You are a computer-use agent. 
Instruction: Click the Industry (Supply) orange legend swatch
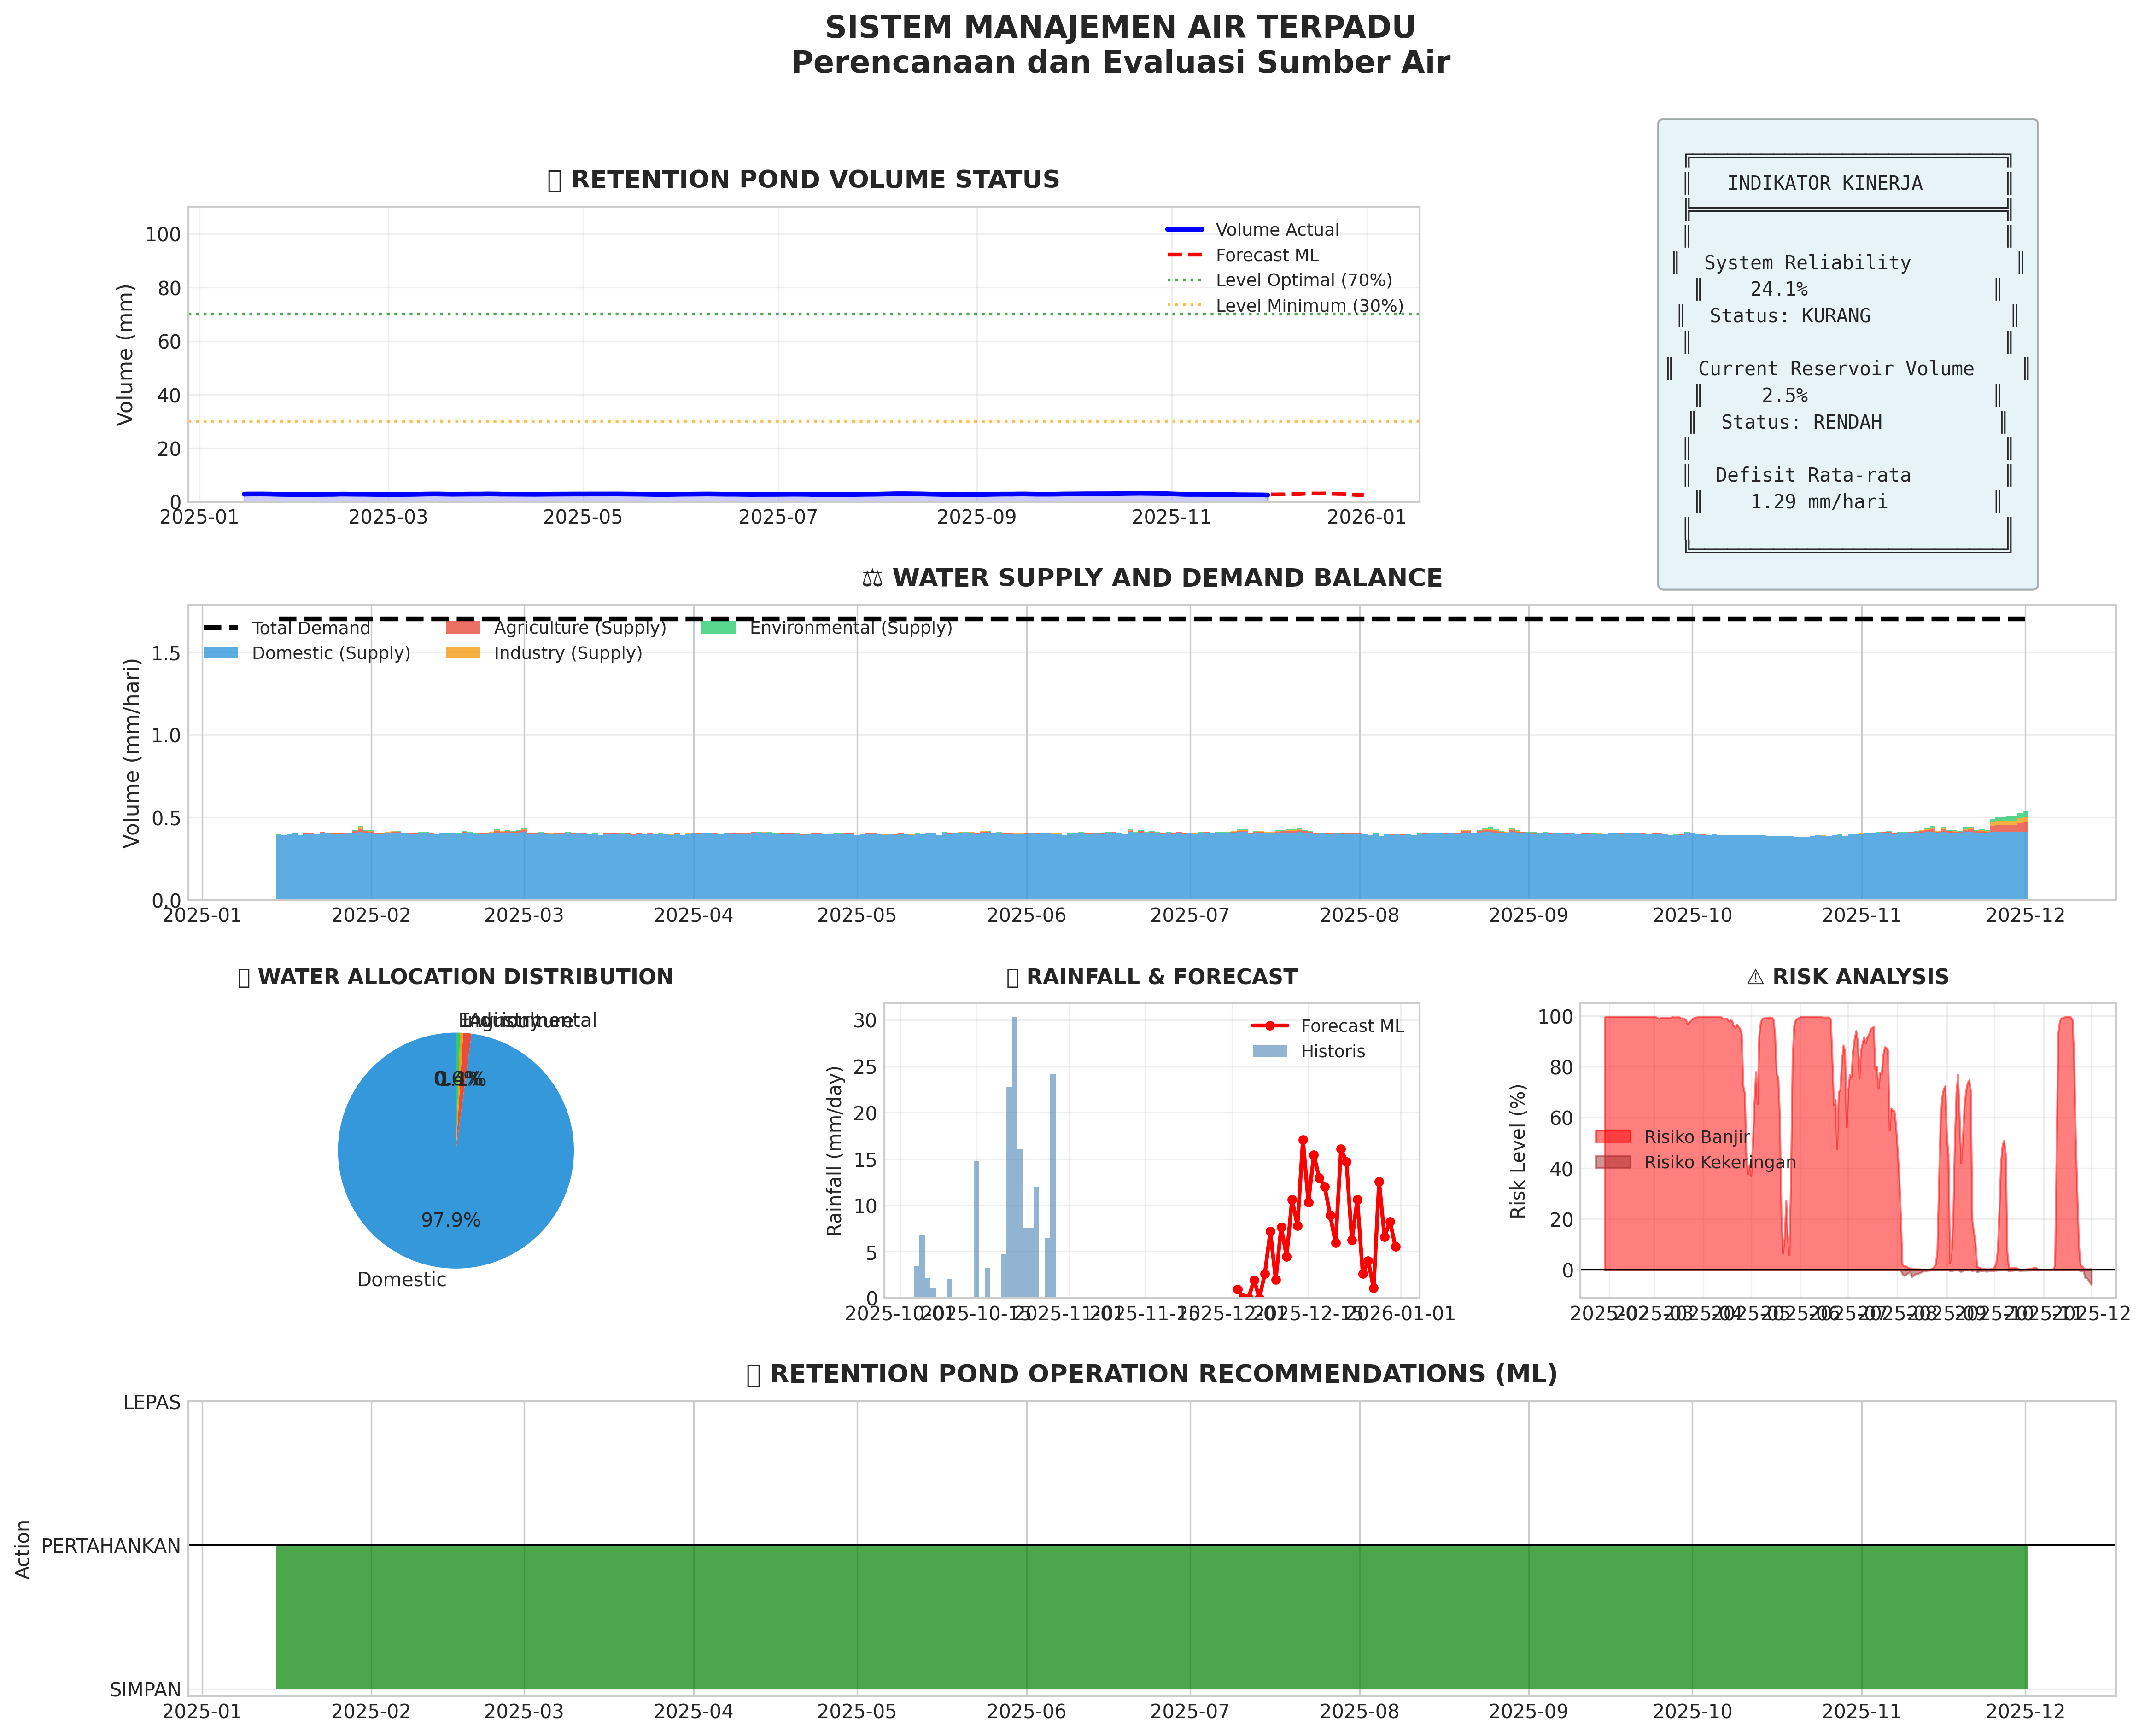click(463, 653)
